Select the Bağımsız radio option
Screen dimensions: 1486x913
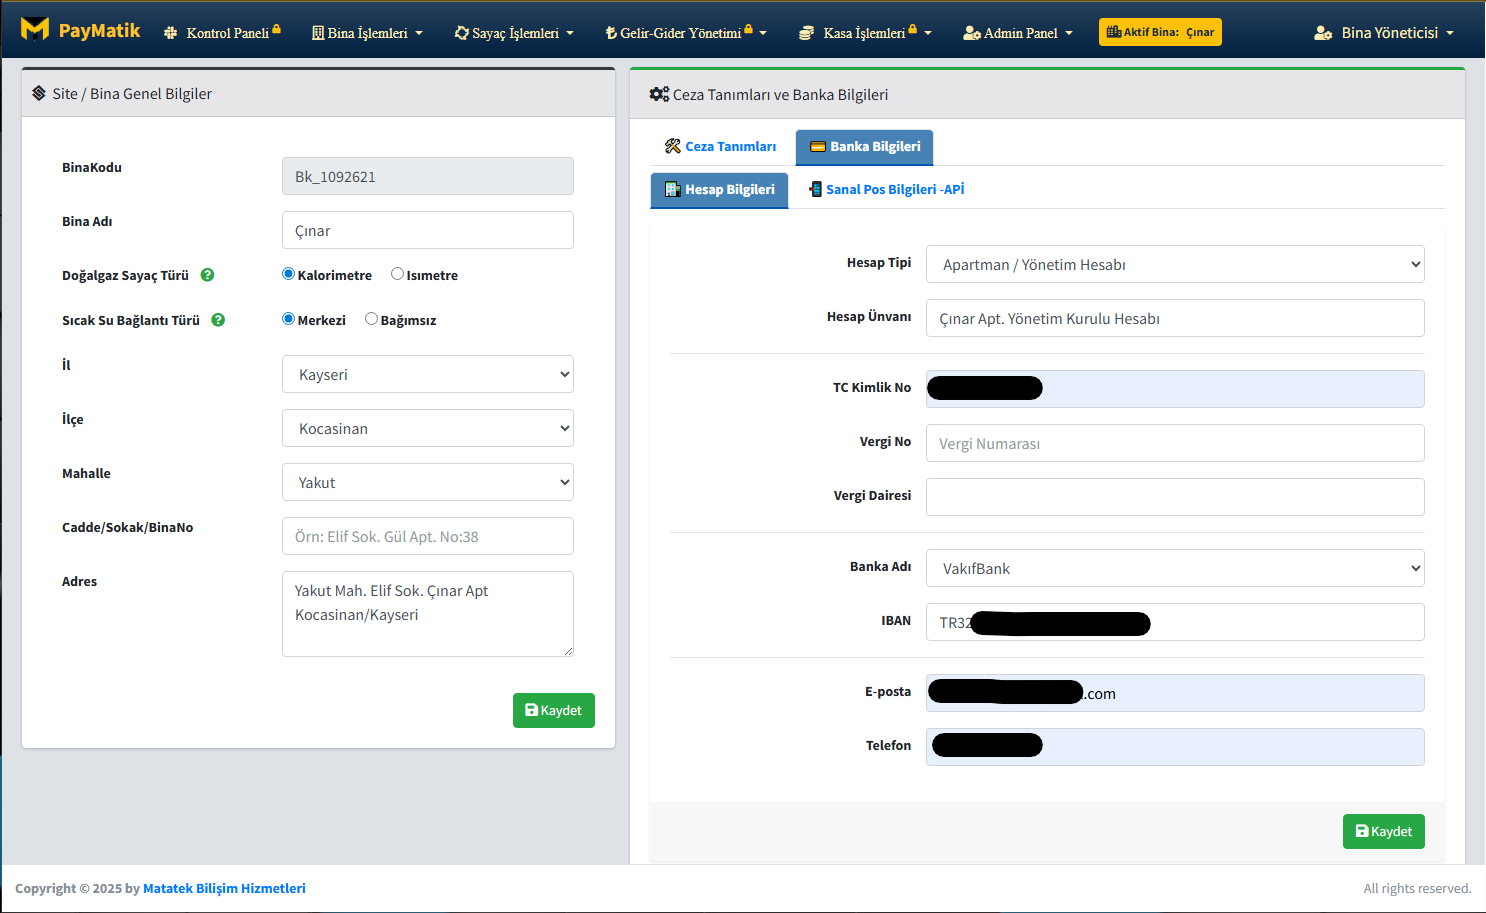point(371,319)
